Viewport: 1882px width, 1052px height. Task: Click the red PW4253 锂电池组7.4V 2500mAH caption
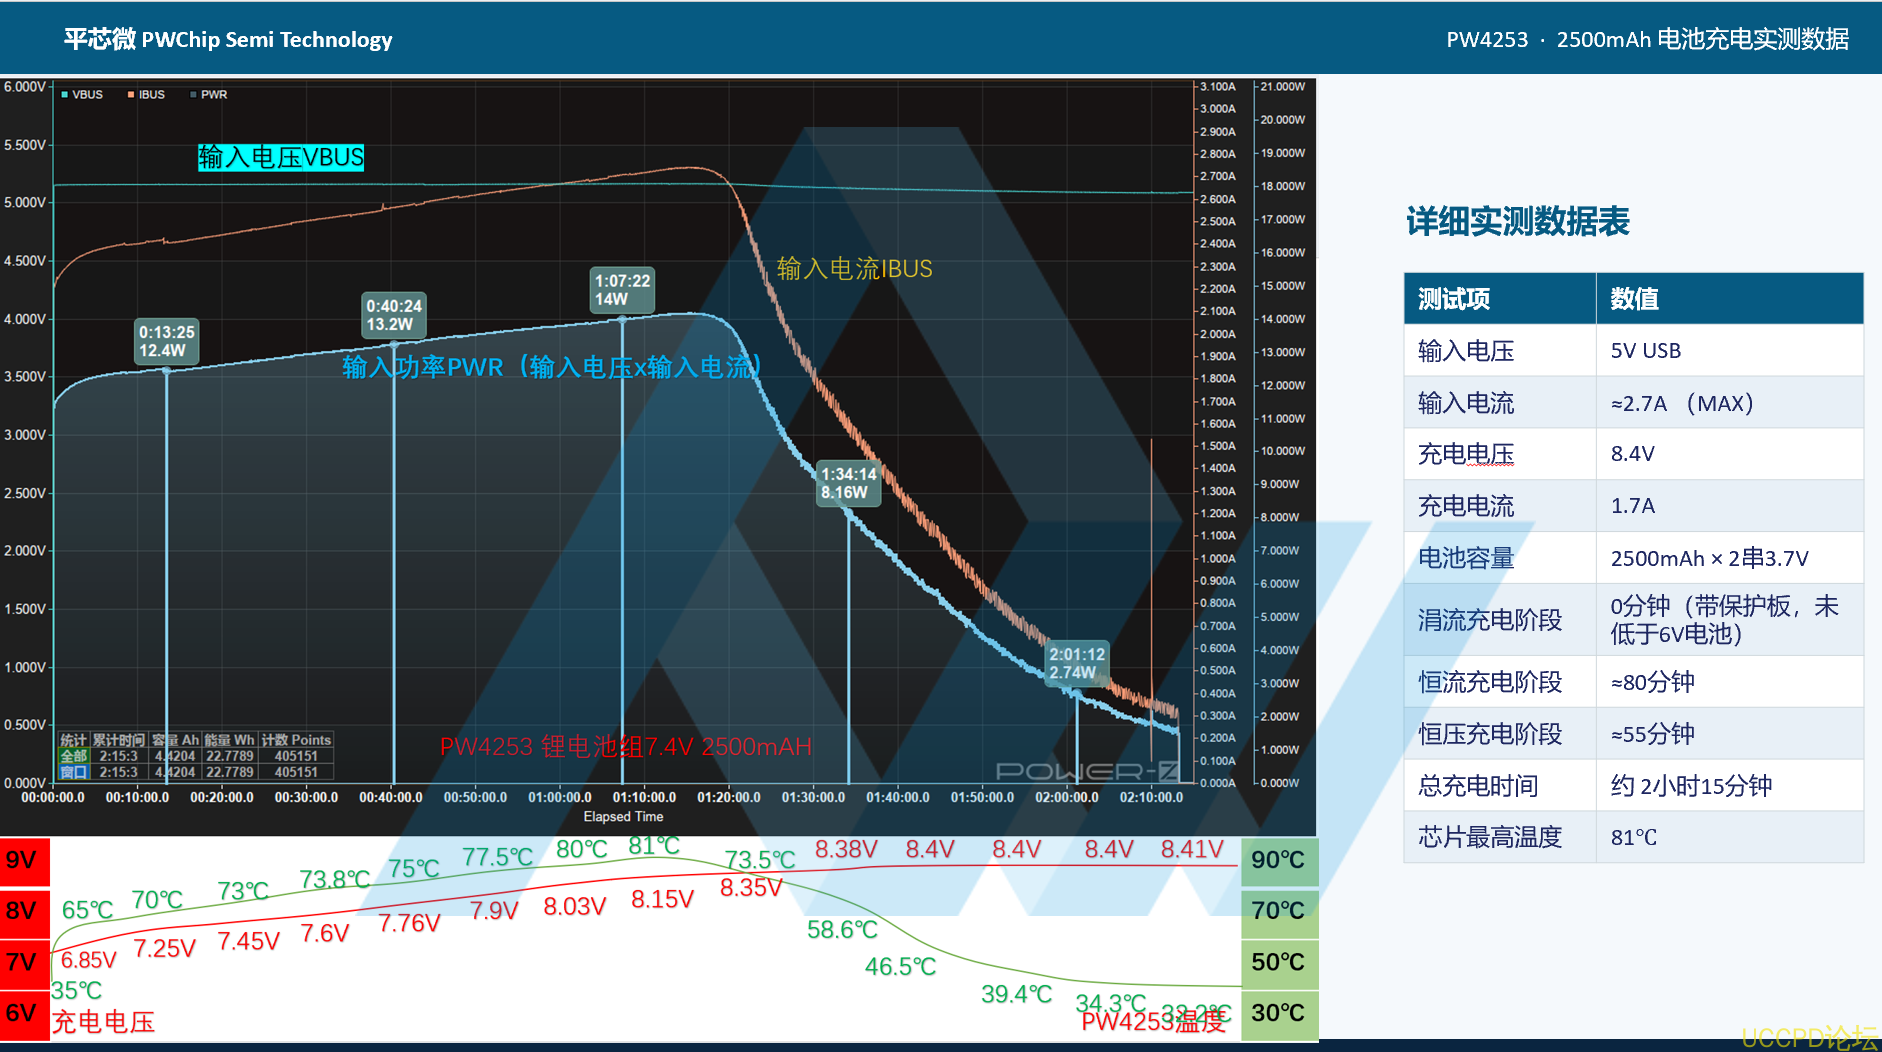click(x=626, y=747)
